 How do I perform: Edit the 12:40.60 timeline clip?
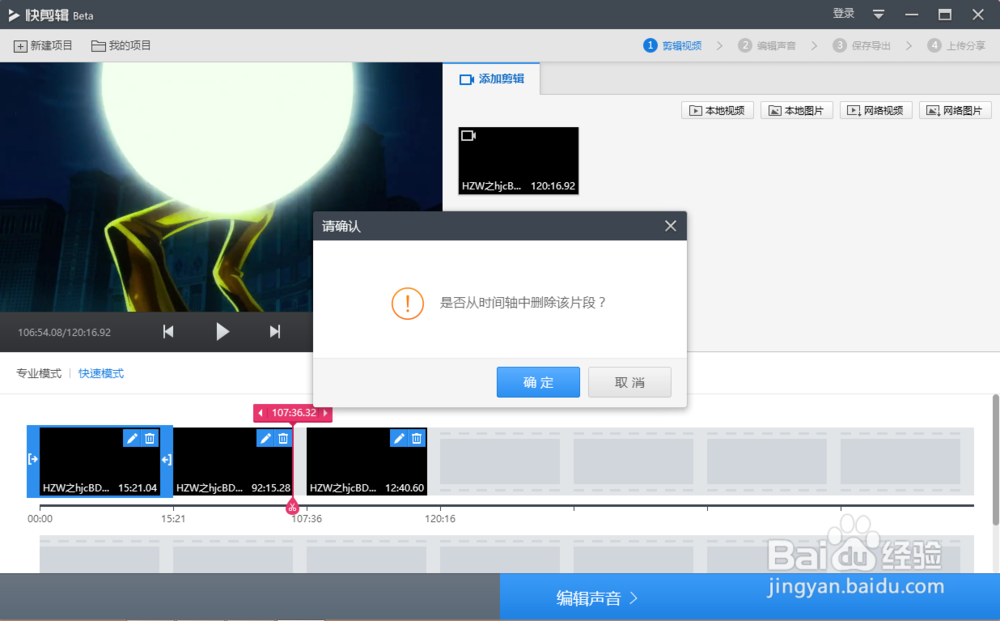[x=399, y=438]
